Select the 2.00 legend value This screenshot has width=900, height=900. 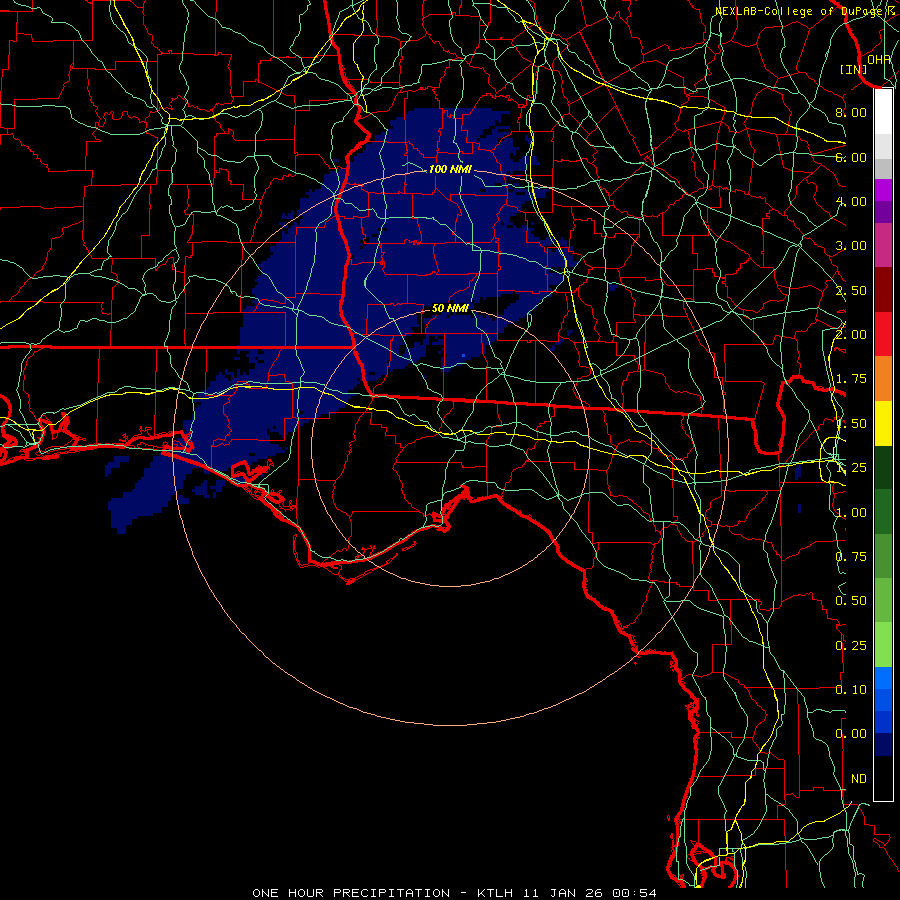851,335
